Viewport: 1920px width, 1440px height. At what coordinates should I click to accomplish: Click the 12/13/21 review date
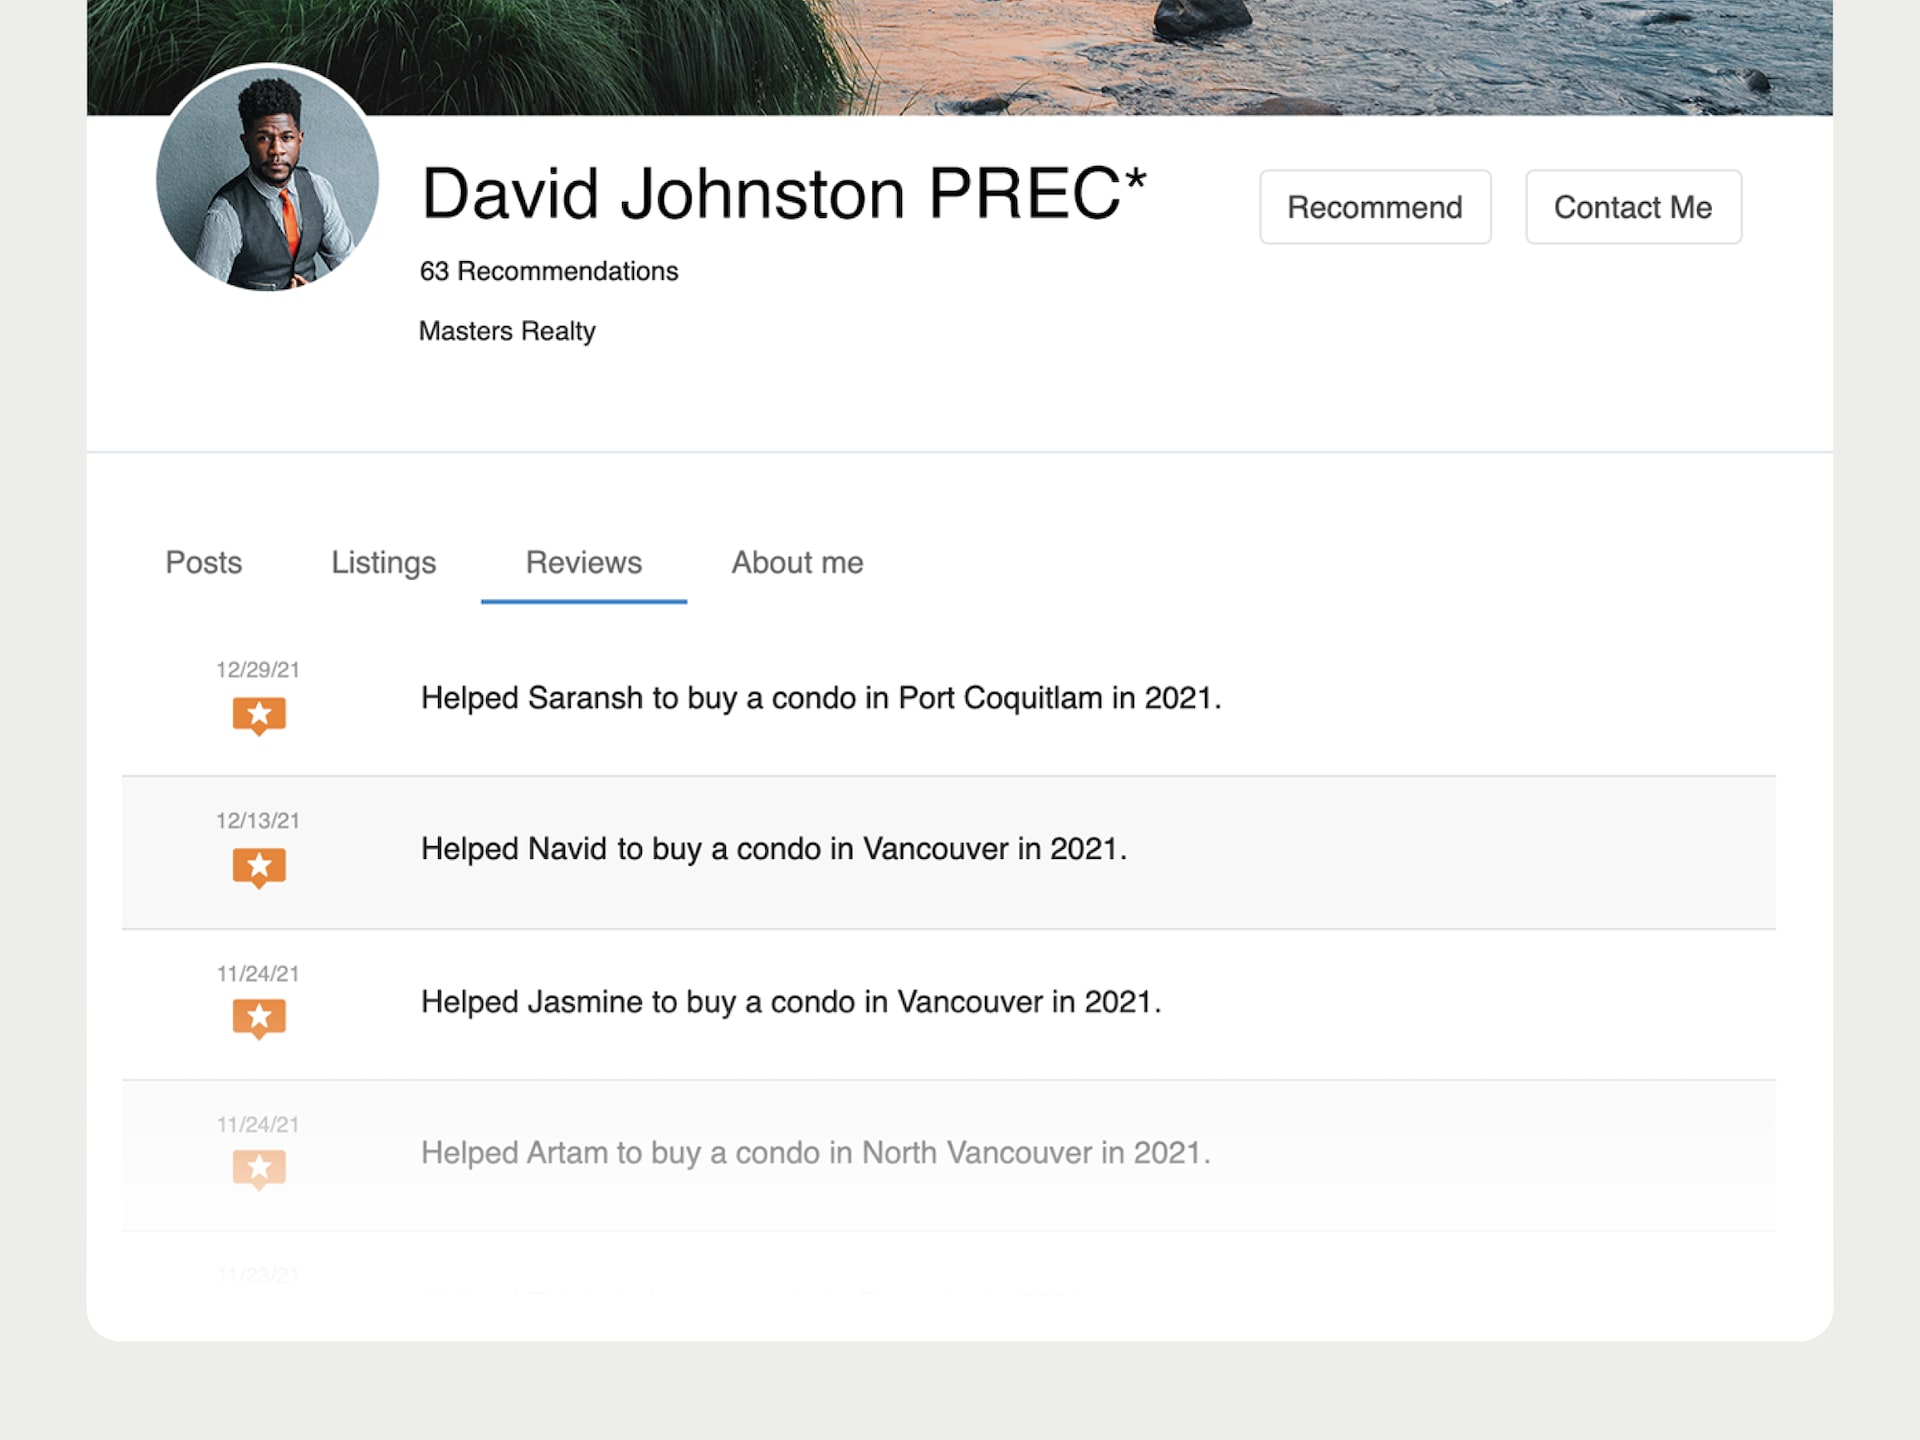[x=258, y=821]
